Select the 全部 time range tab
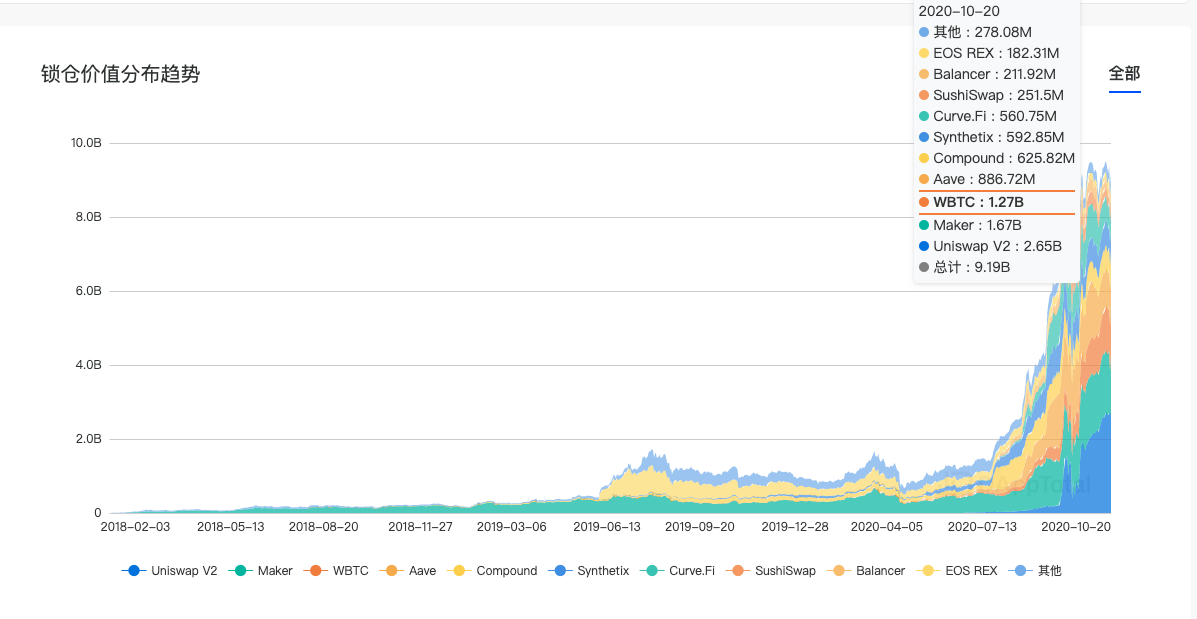 pyautogui.click(x=1124, y=74)
